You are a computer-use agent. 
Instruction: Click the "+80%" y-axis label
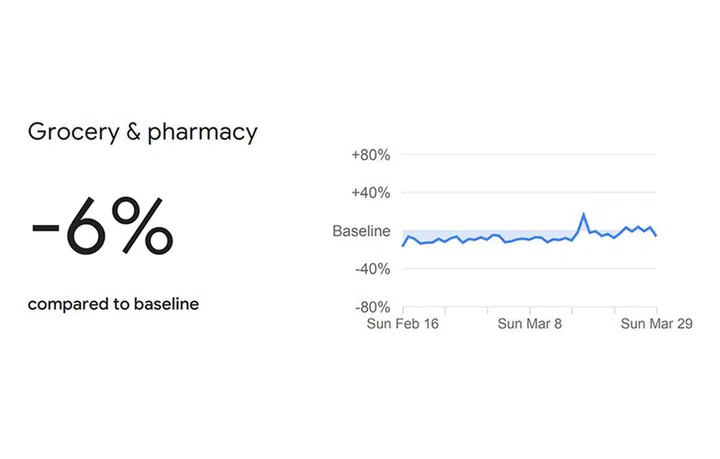[x=370, y=155]
